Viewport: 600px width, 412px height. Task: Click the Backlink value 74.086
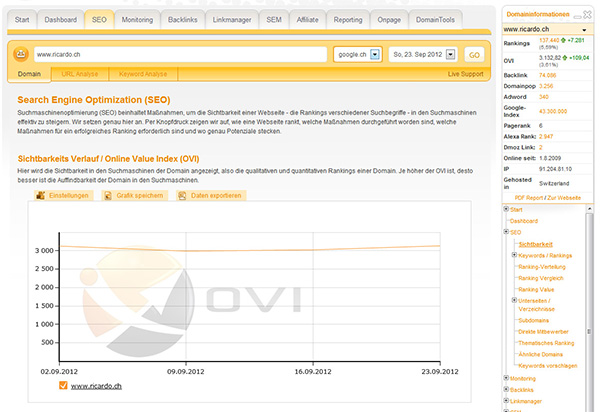click(548, 75)
